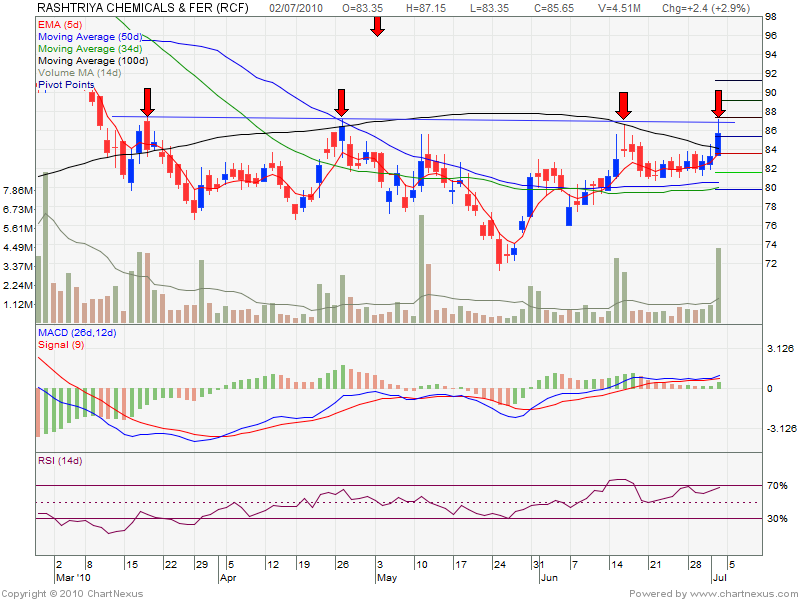Toggle the Moving Average (50d) legend label
Viewport: 800px width, 600px height.
(87, 35)
